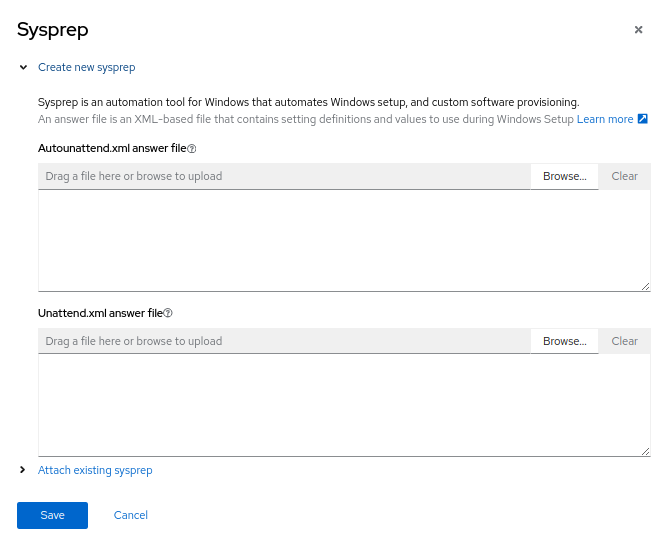
Task: Cancel the Sysprep dialog
Action: (131, 515)
